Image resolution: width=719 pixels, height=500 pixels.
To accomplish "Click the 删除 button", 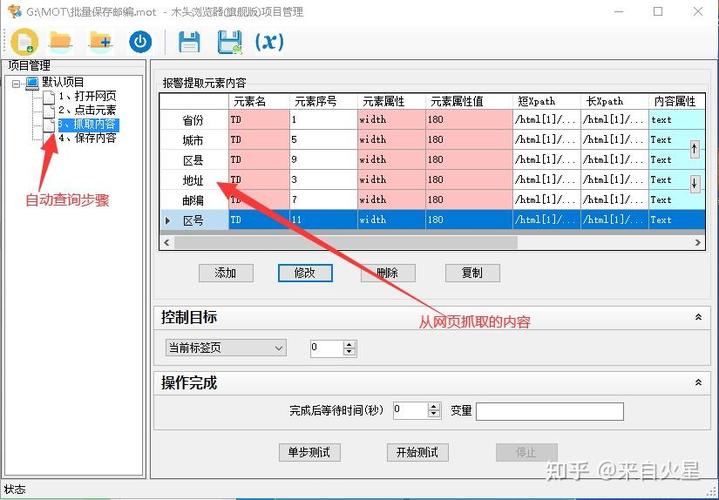I will click(387, 273).
